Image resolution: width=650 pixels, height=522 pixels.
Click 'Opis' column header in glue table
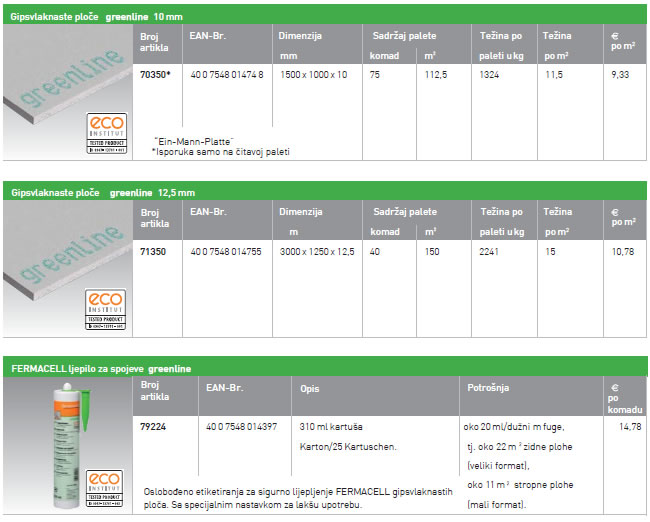click(x=310, y=389)
